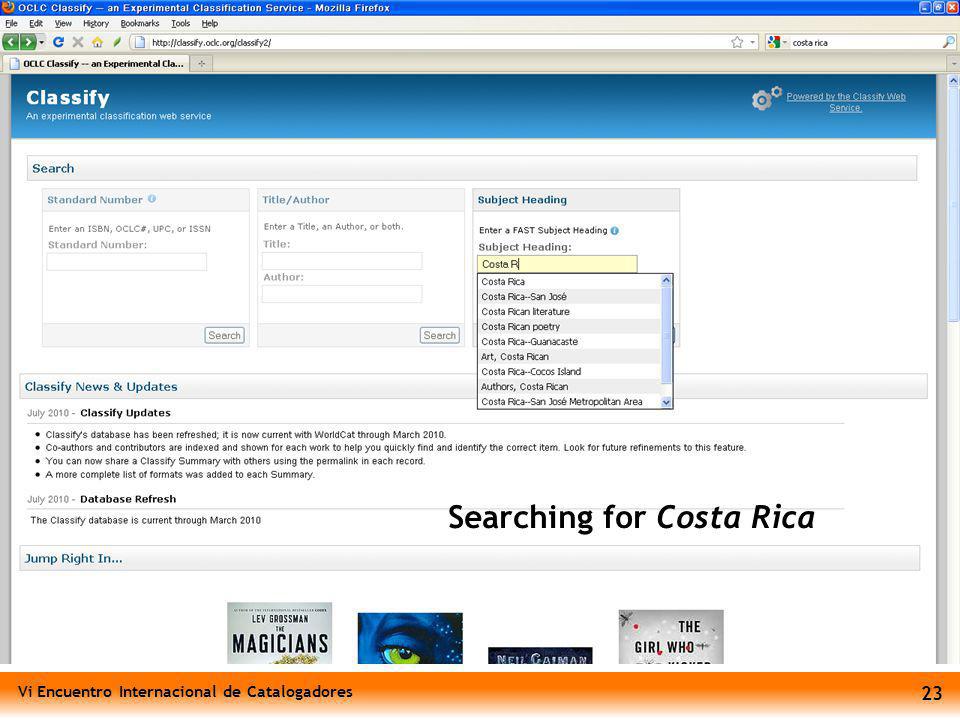
Task: Click the 'Jump Right In...' heading
Action: pos(73,558)
